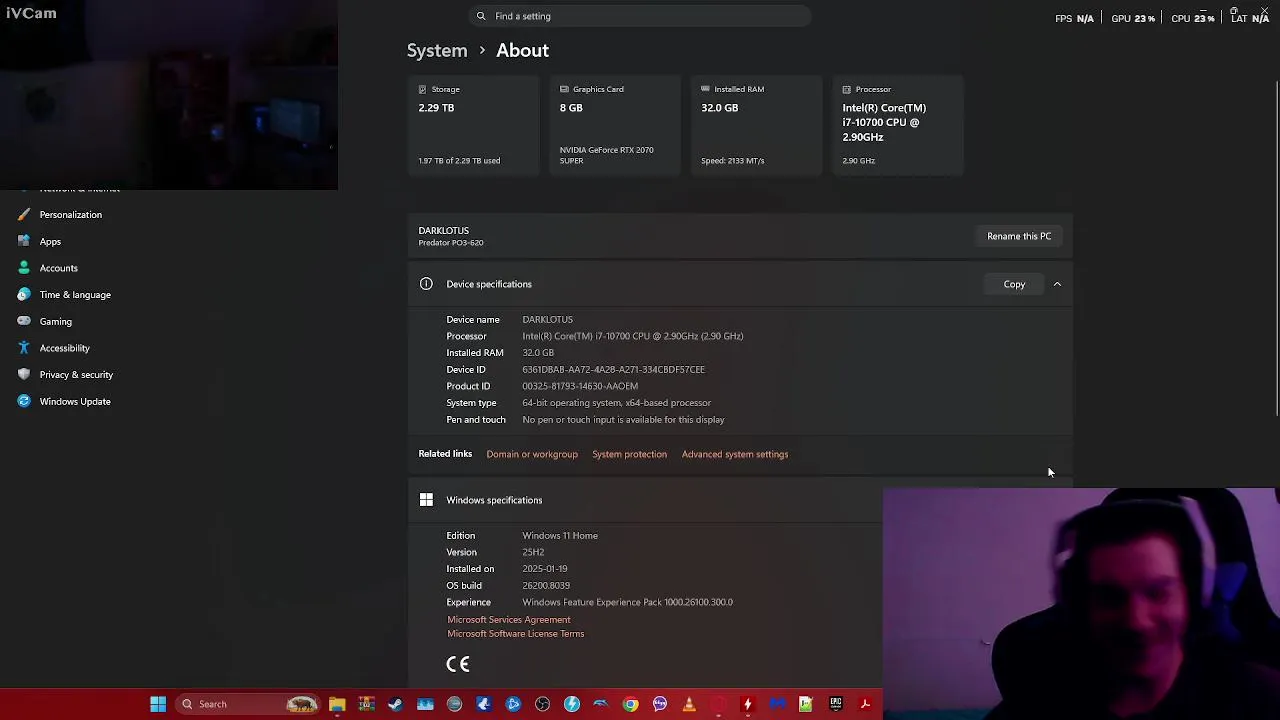Image resolution: width=1280 pixels, height=720 pixels.
Task: Open Windows Update in the sidebar
Action: pyautogui.click(x=65, y=401)
